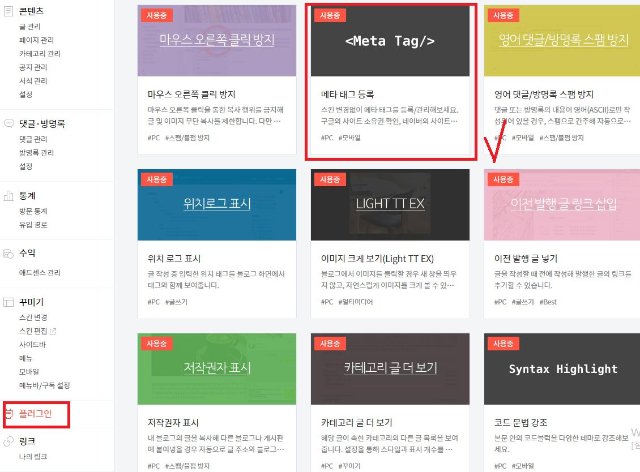
Task: Open 카테고리 글 더 보기 brown thumbnail
Action: click(390, 369)
